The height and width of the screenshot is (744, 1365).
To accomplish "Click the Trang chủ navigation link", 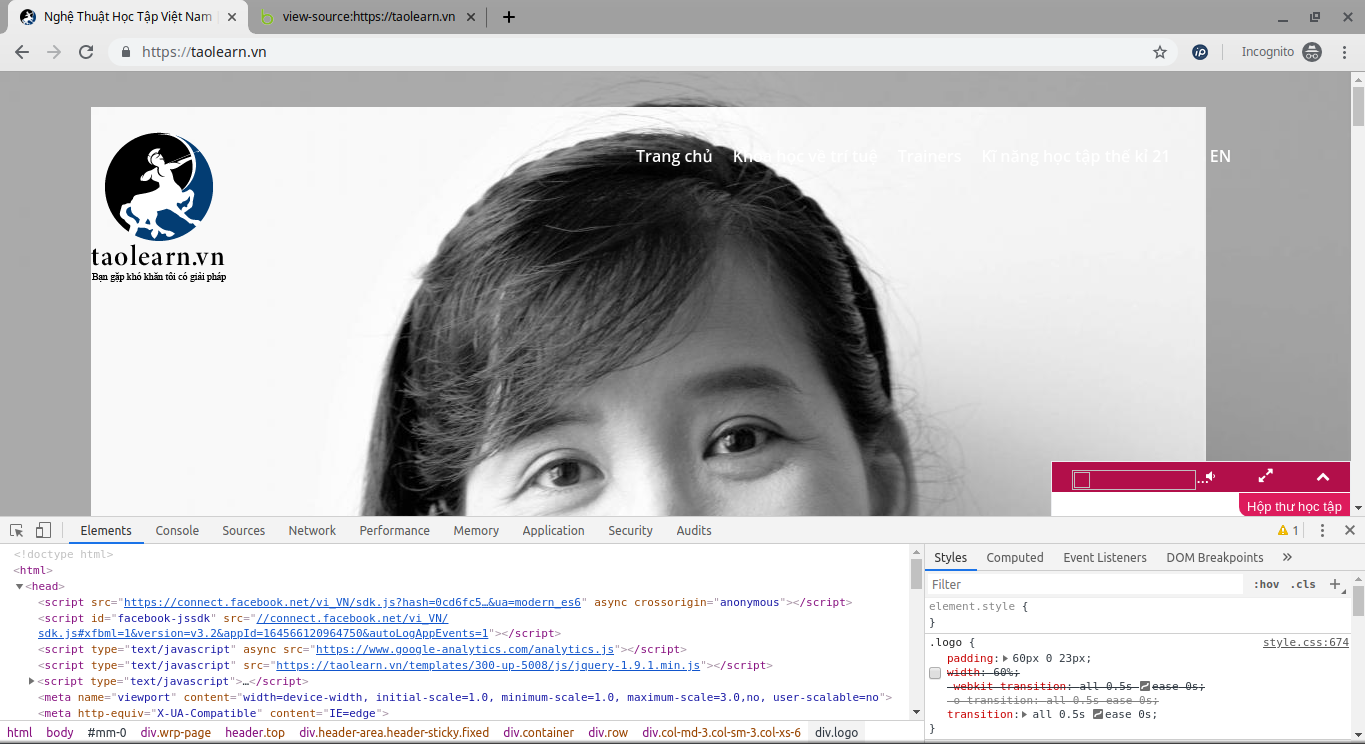I will (x=674, y=156).
